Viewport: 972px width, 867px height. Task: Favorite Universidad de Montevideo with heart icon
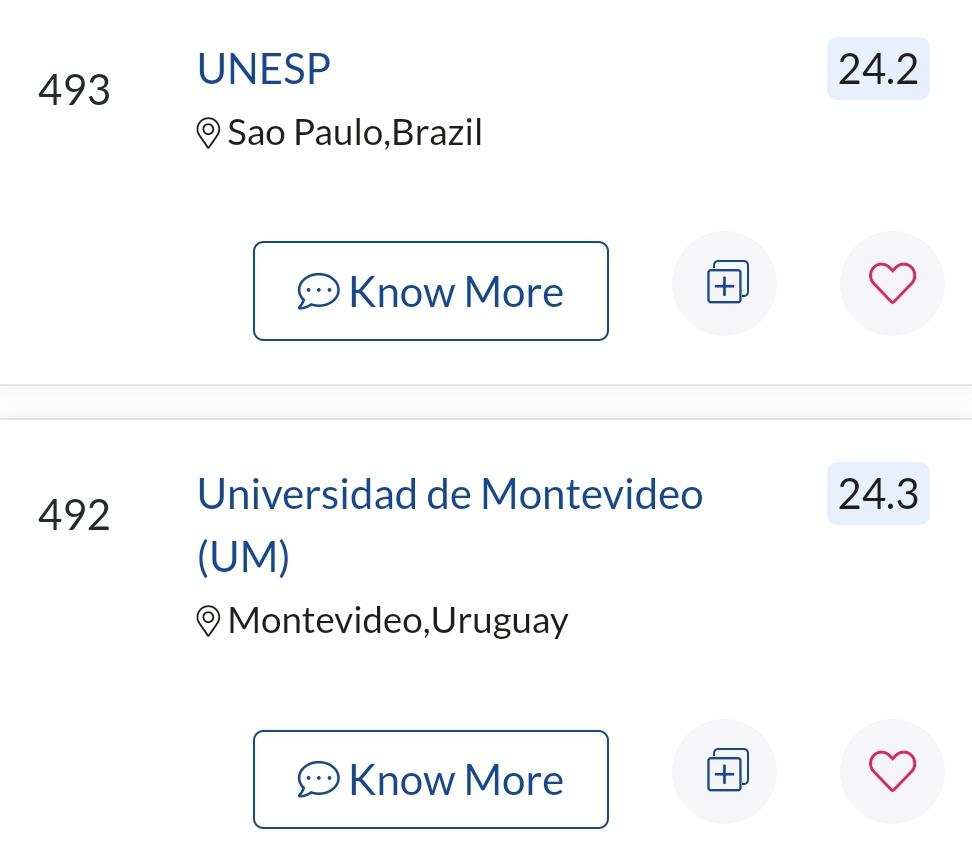point(892,772)
